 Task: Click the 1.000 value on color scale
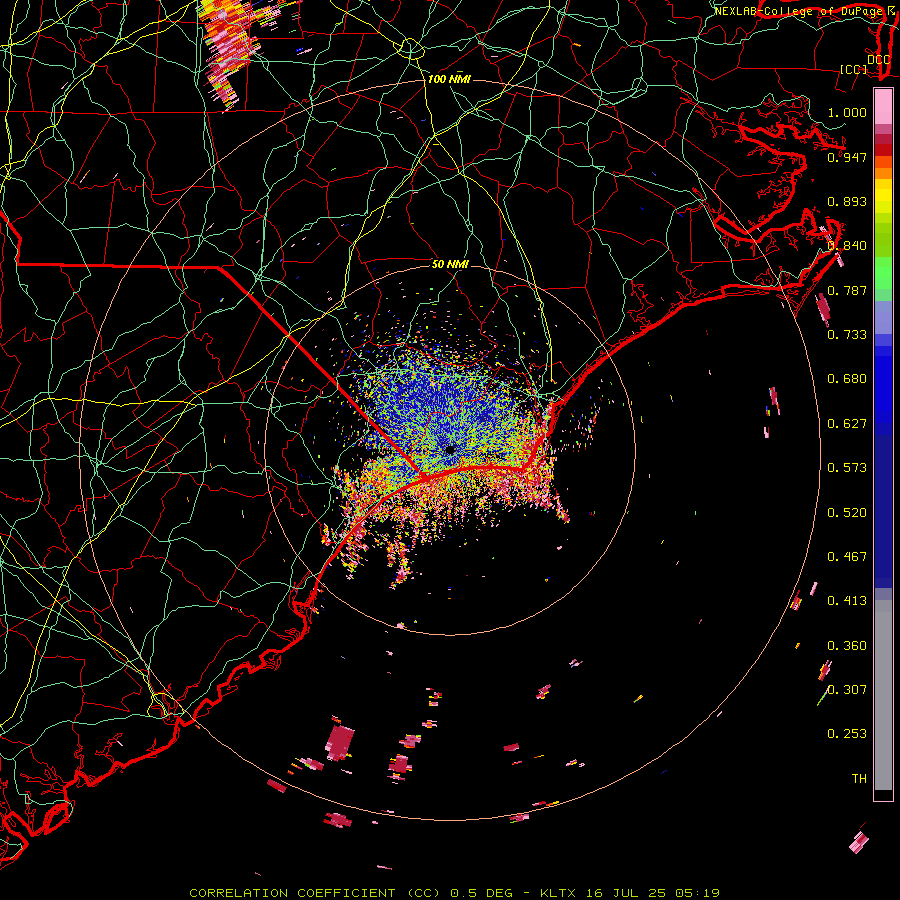click(x=847, y=112)
